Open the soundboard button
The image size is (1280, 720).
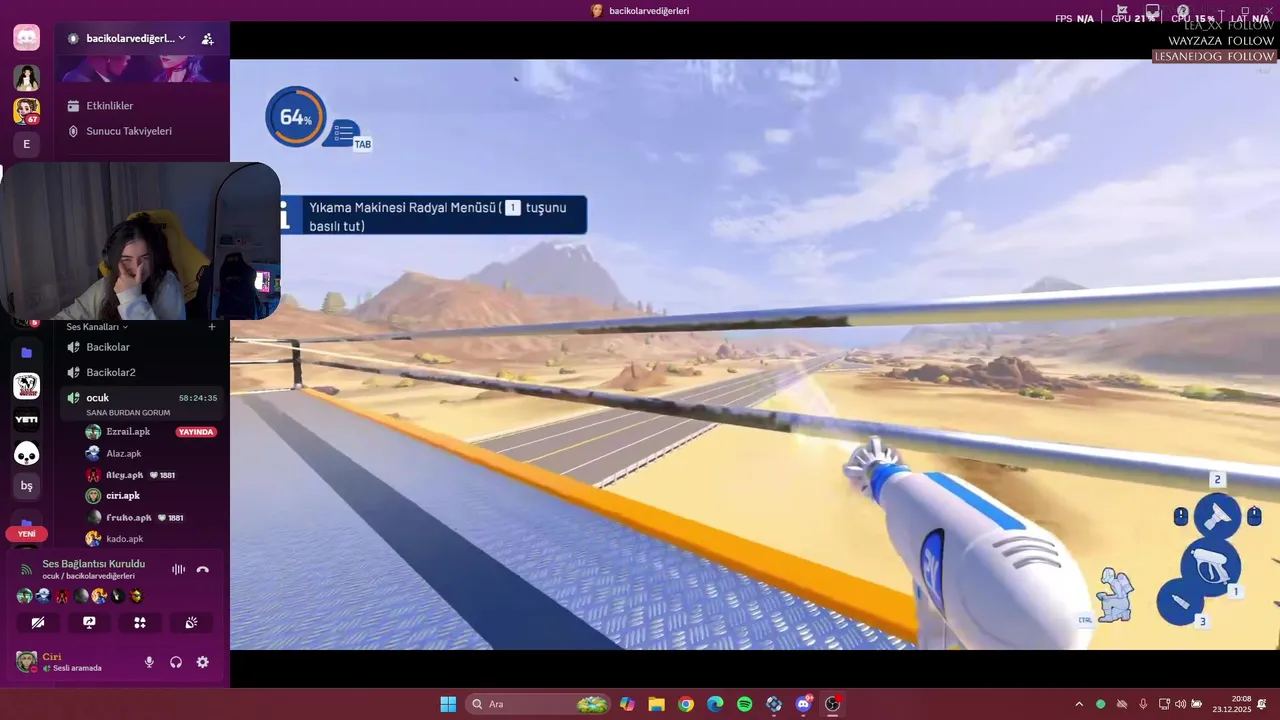pos(191,622)
